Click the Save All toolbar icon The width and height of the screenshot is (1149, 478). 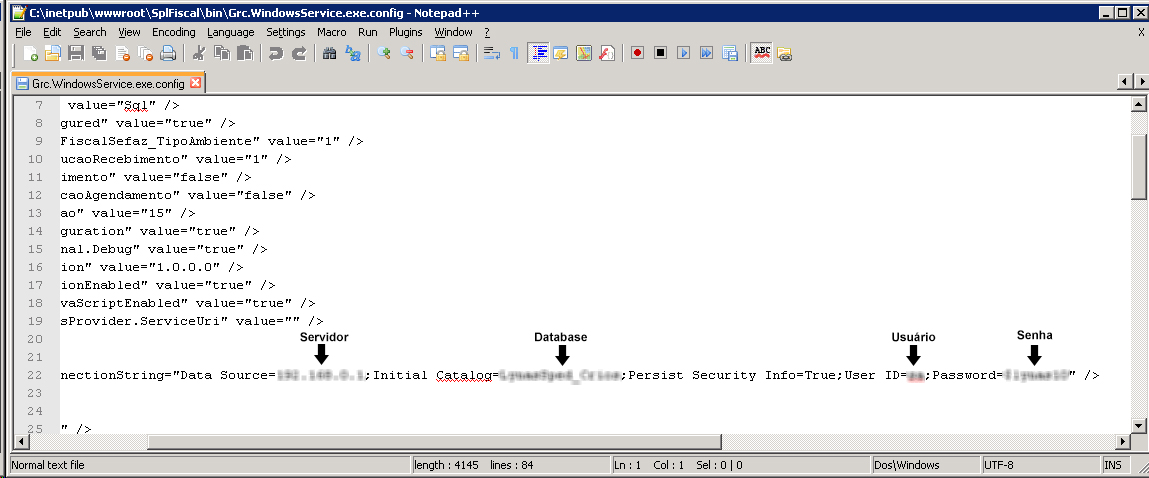tap(99, 54)
